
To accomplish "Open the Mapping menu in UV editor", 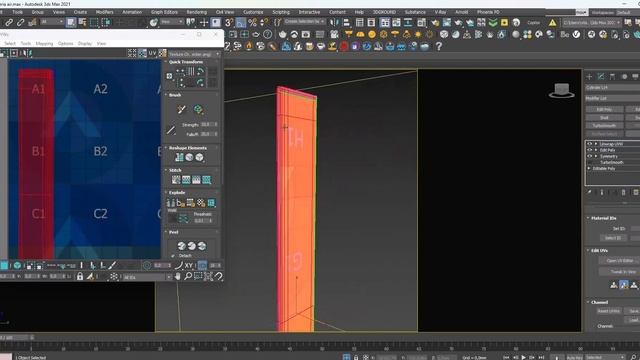I will pyautogui.click(x=44, y=43).
